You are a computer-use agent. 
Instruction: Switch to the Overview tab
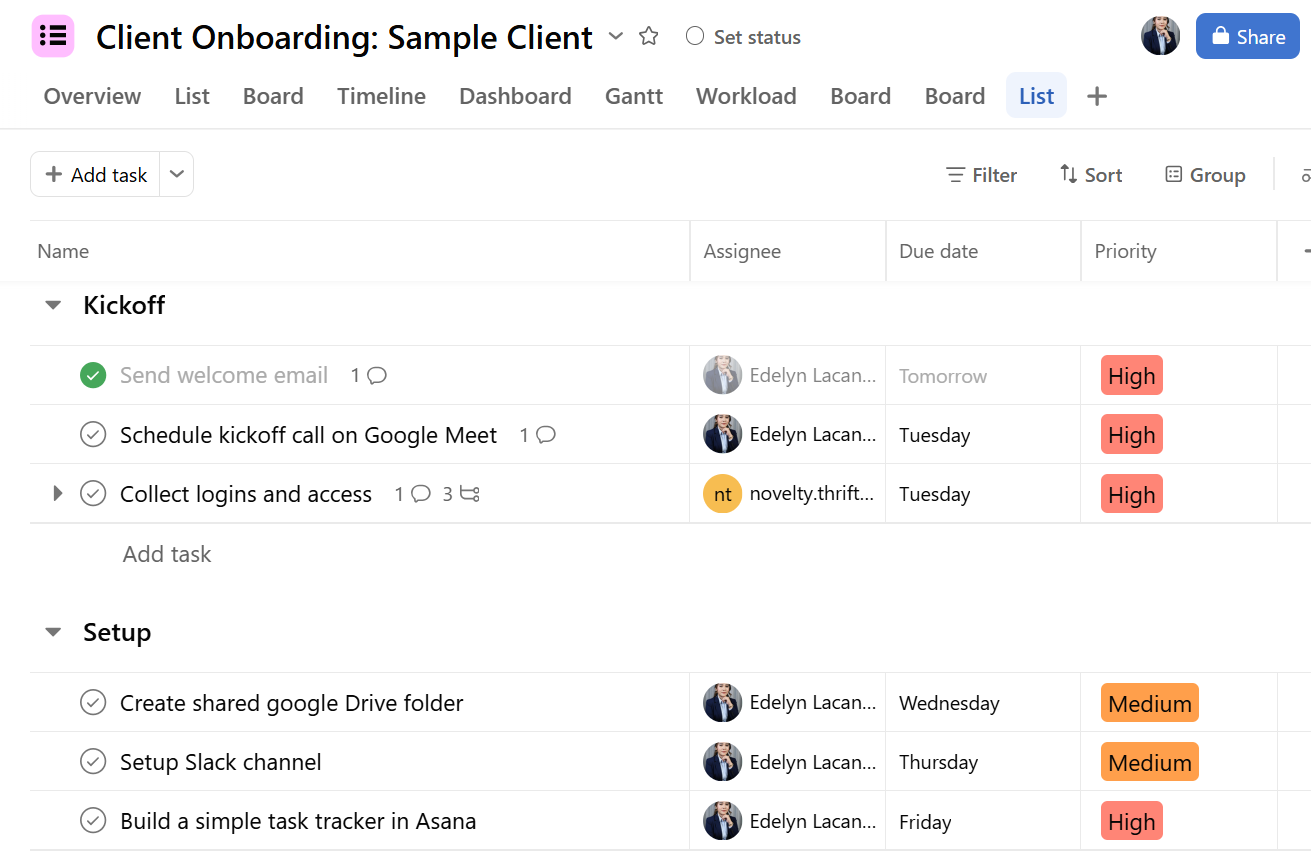[92, 96]
